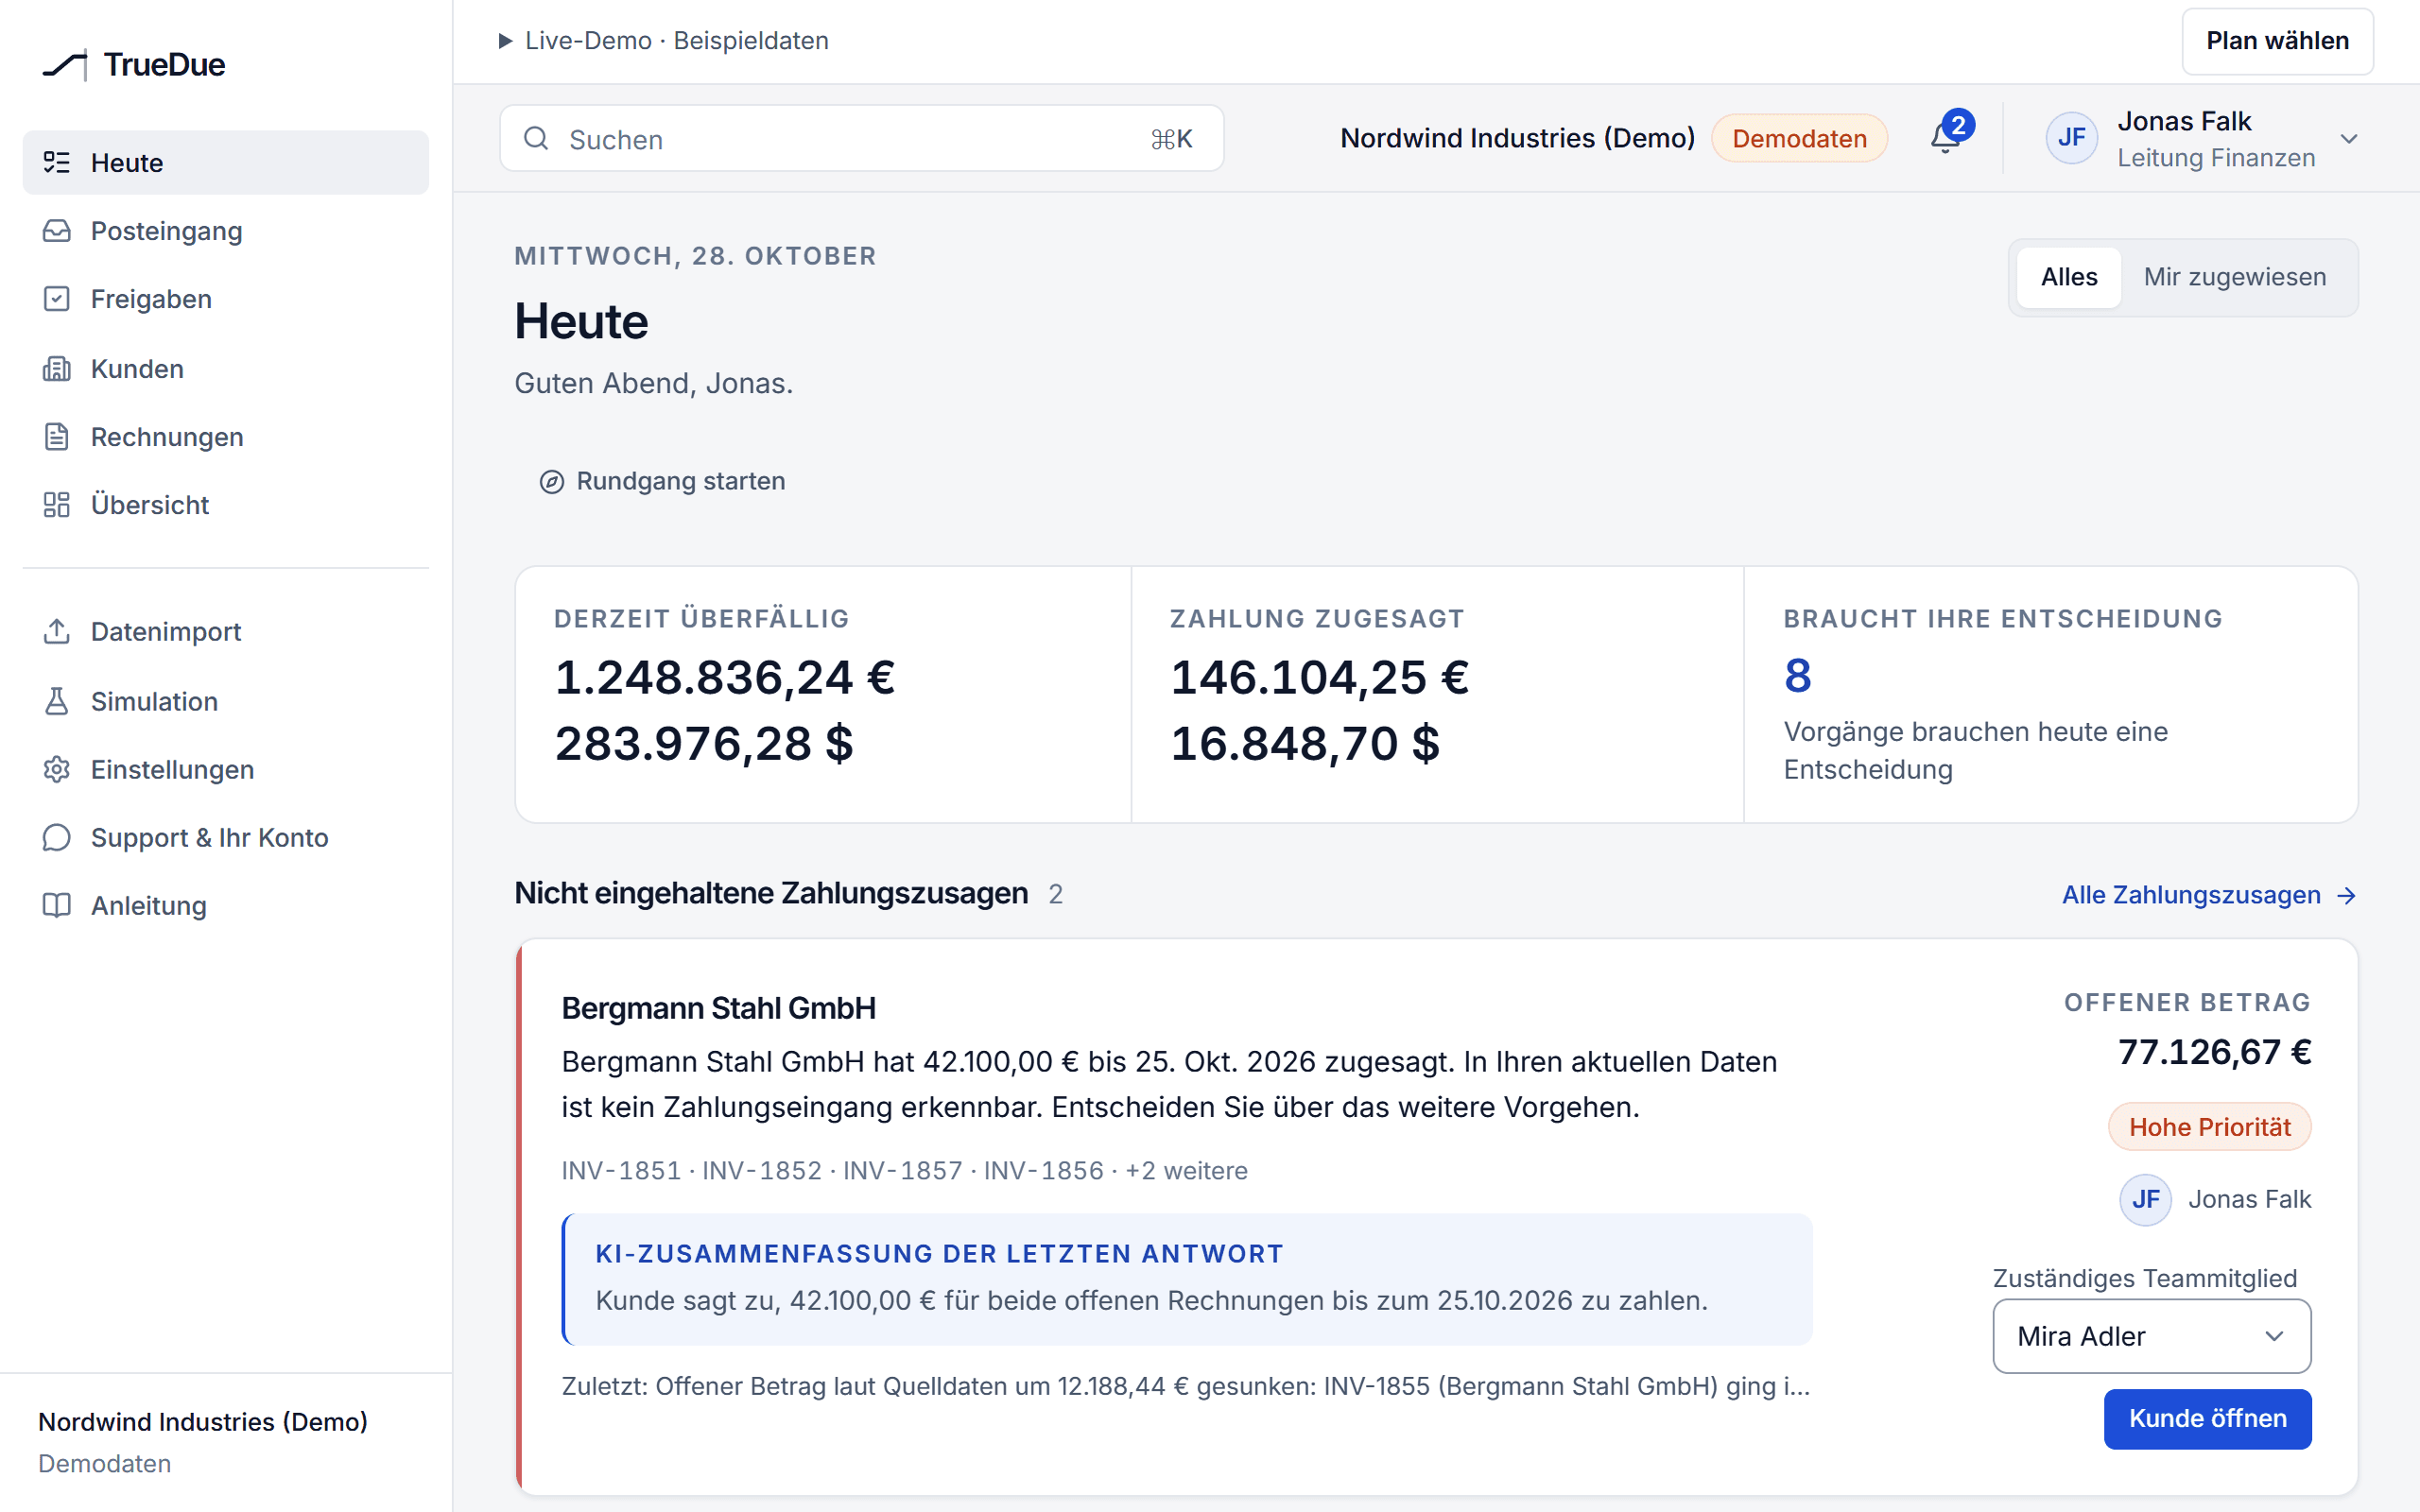Open Heute via its sidebar icon
This screenshot has width=2420, height=1512.
57,162
